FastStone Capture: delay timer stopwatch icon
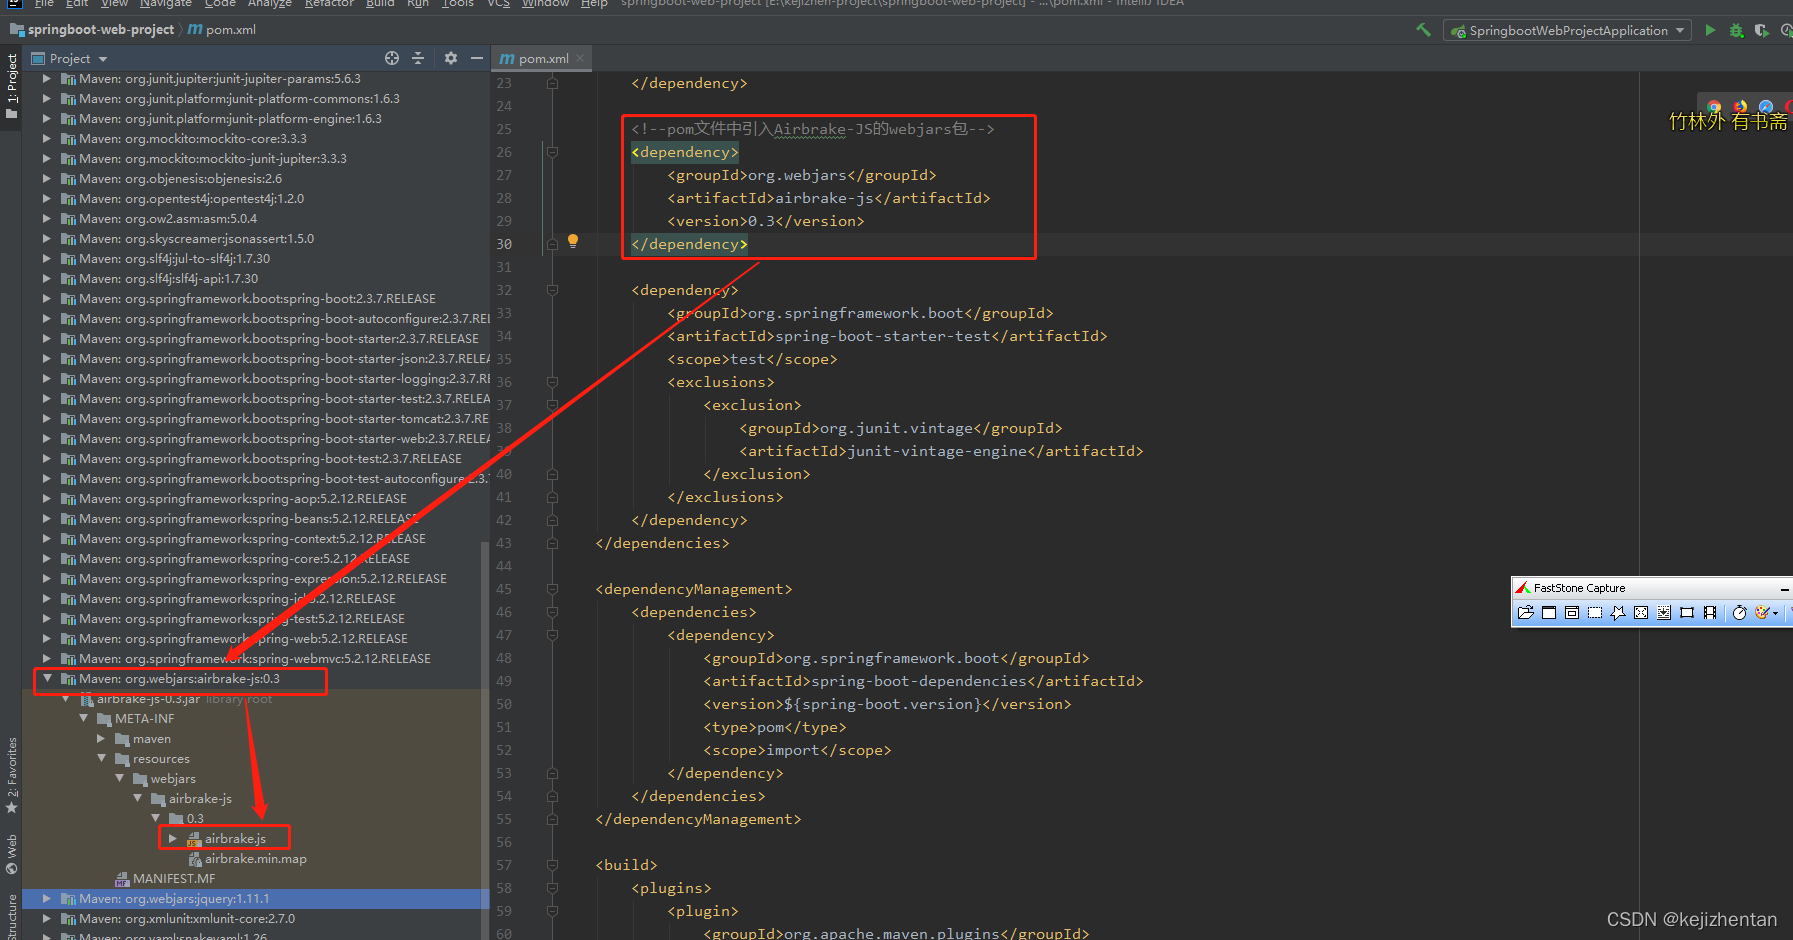Image resolution: width=1793 pixels, height=940 pixels. [x=1740, y=613]
